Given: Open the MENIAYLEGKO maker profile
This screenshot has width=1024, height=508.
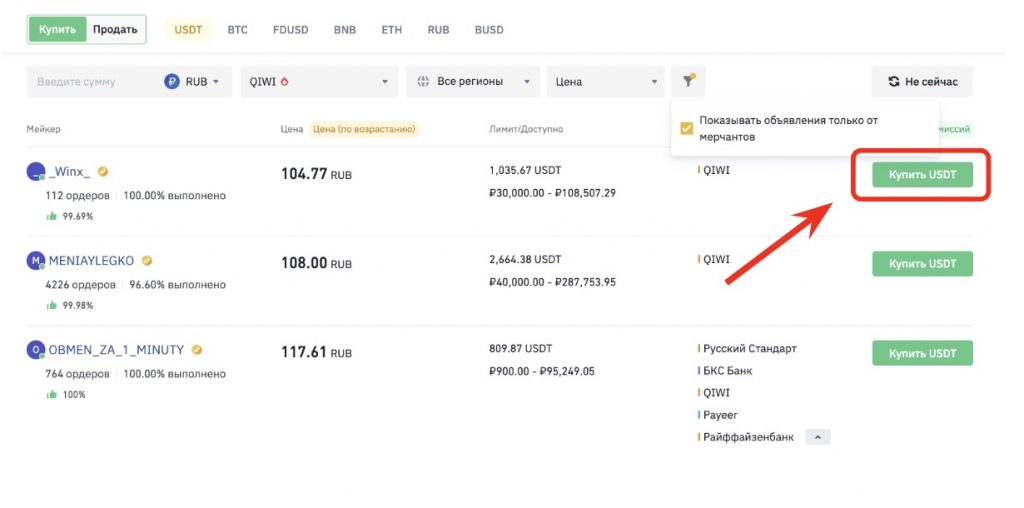Looking at the screenshot, I should point(91,261).
